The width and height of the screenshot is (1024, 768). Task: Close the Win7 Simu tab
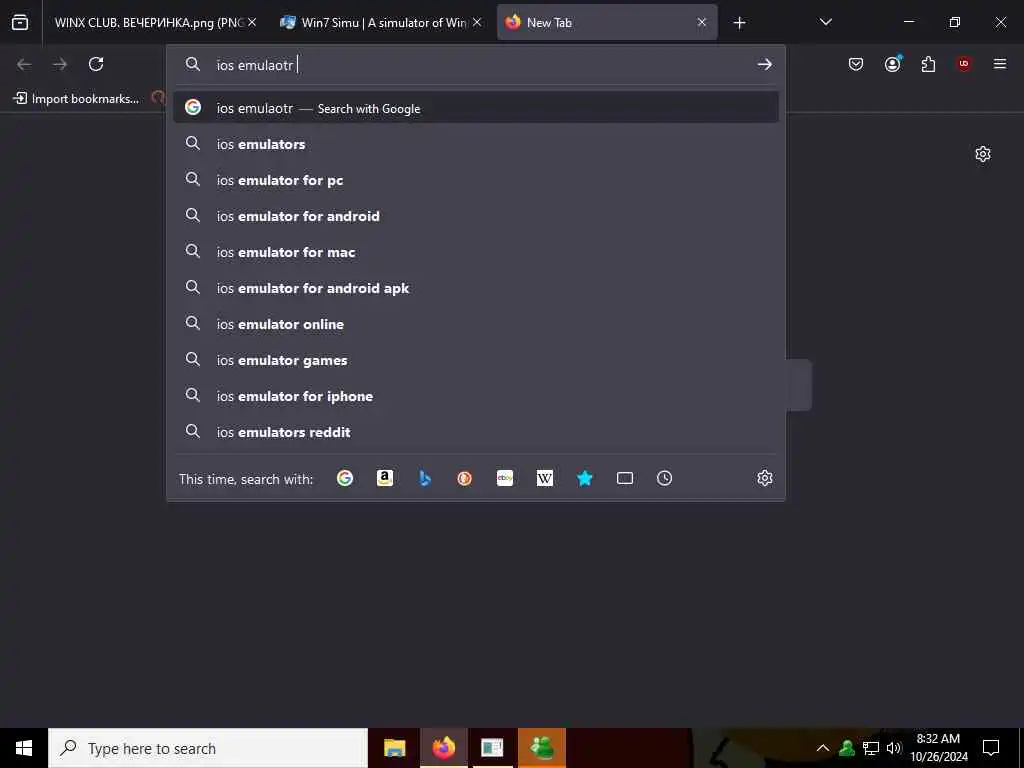[x=477, y=22]
